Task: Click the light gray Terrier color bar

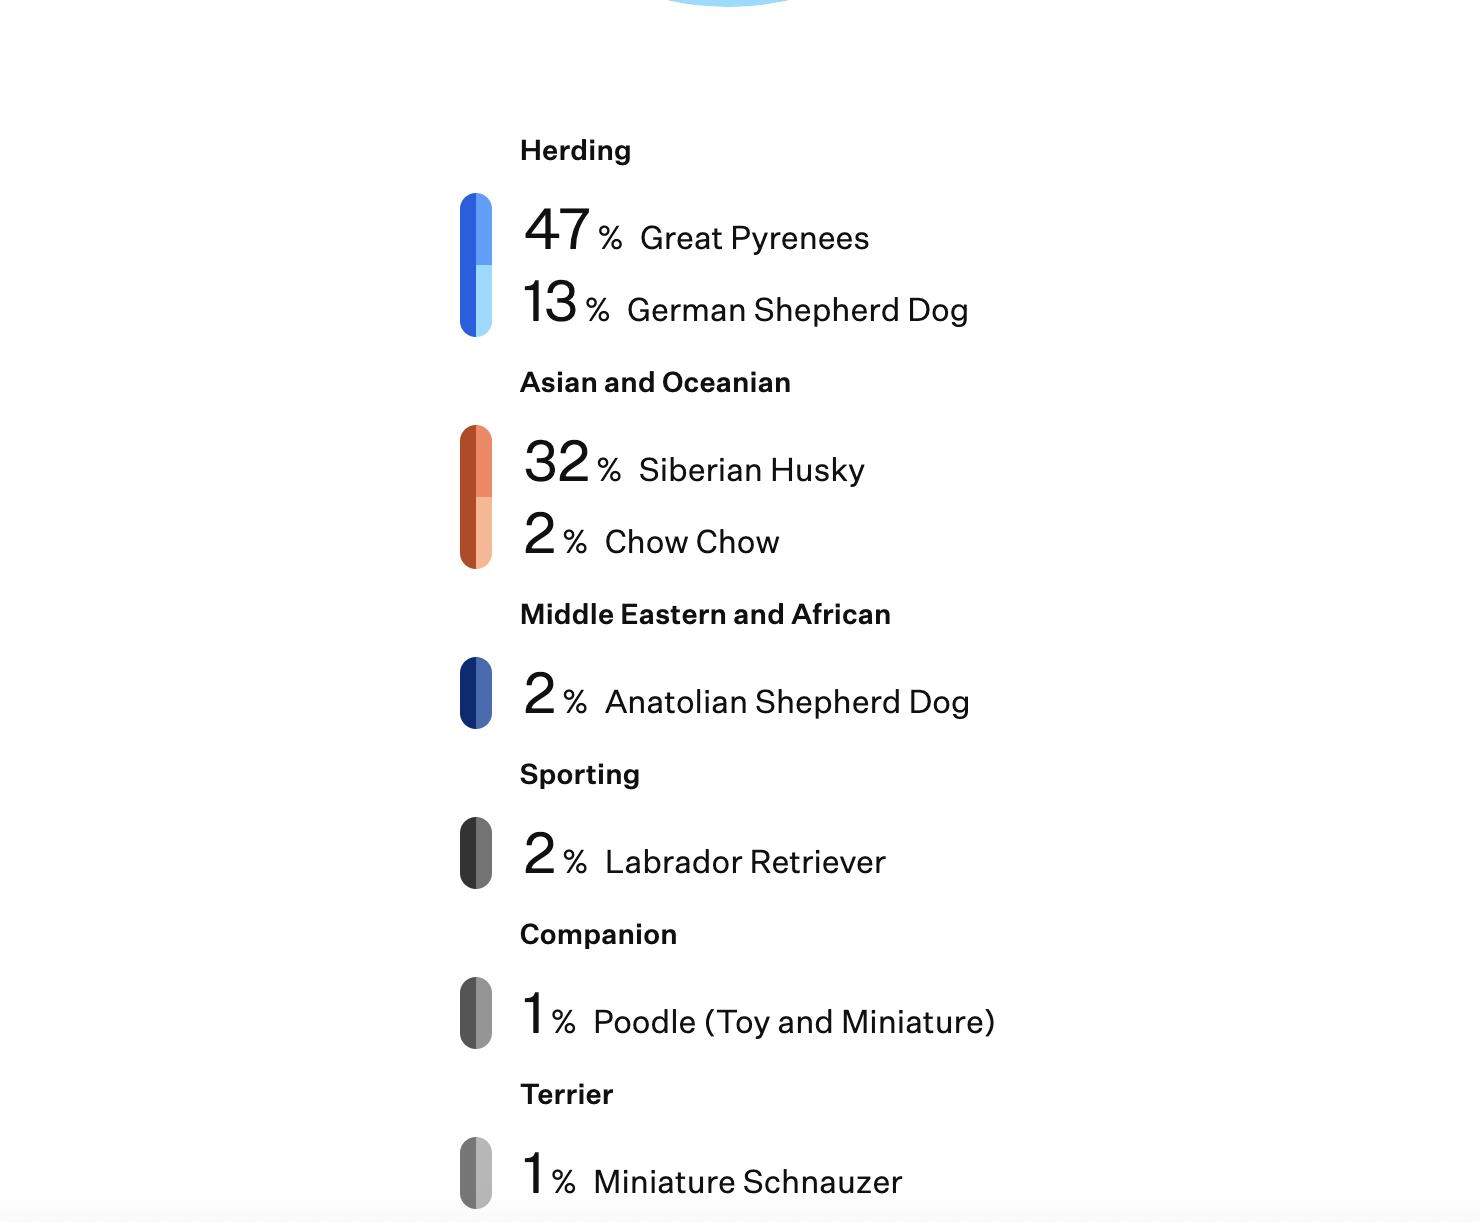Action: click(x=476, y=1173)
